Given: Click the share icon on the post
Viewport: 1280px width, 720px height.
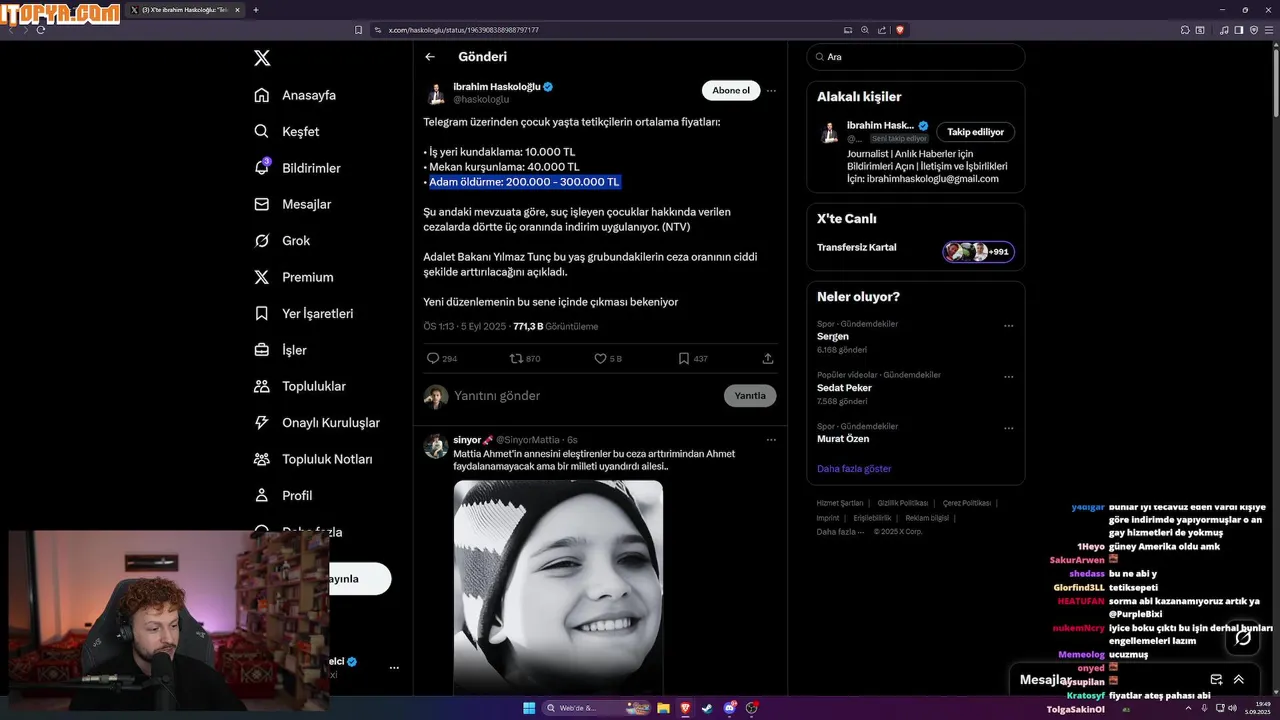Looking at the screenshot, I should click(x=768, y=358).
